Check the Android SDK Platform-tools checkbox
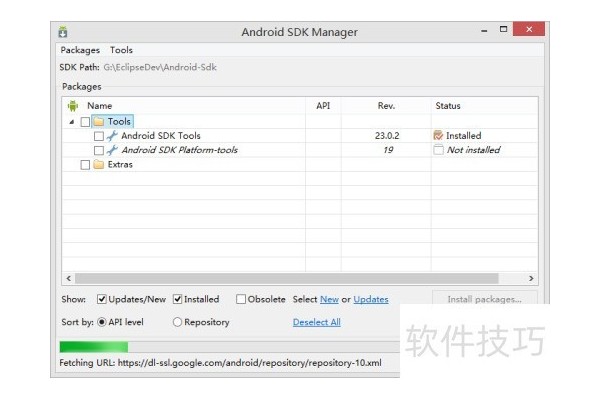 tap(99, 150)
